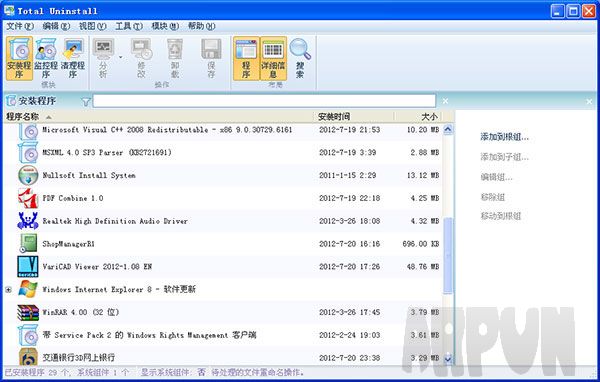This screenshot has width=600, height=382.
Task: Select the Windows Internet Explorer 8 flag icon
Action: click(28, 289)
